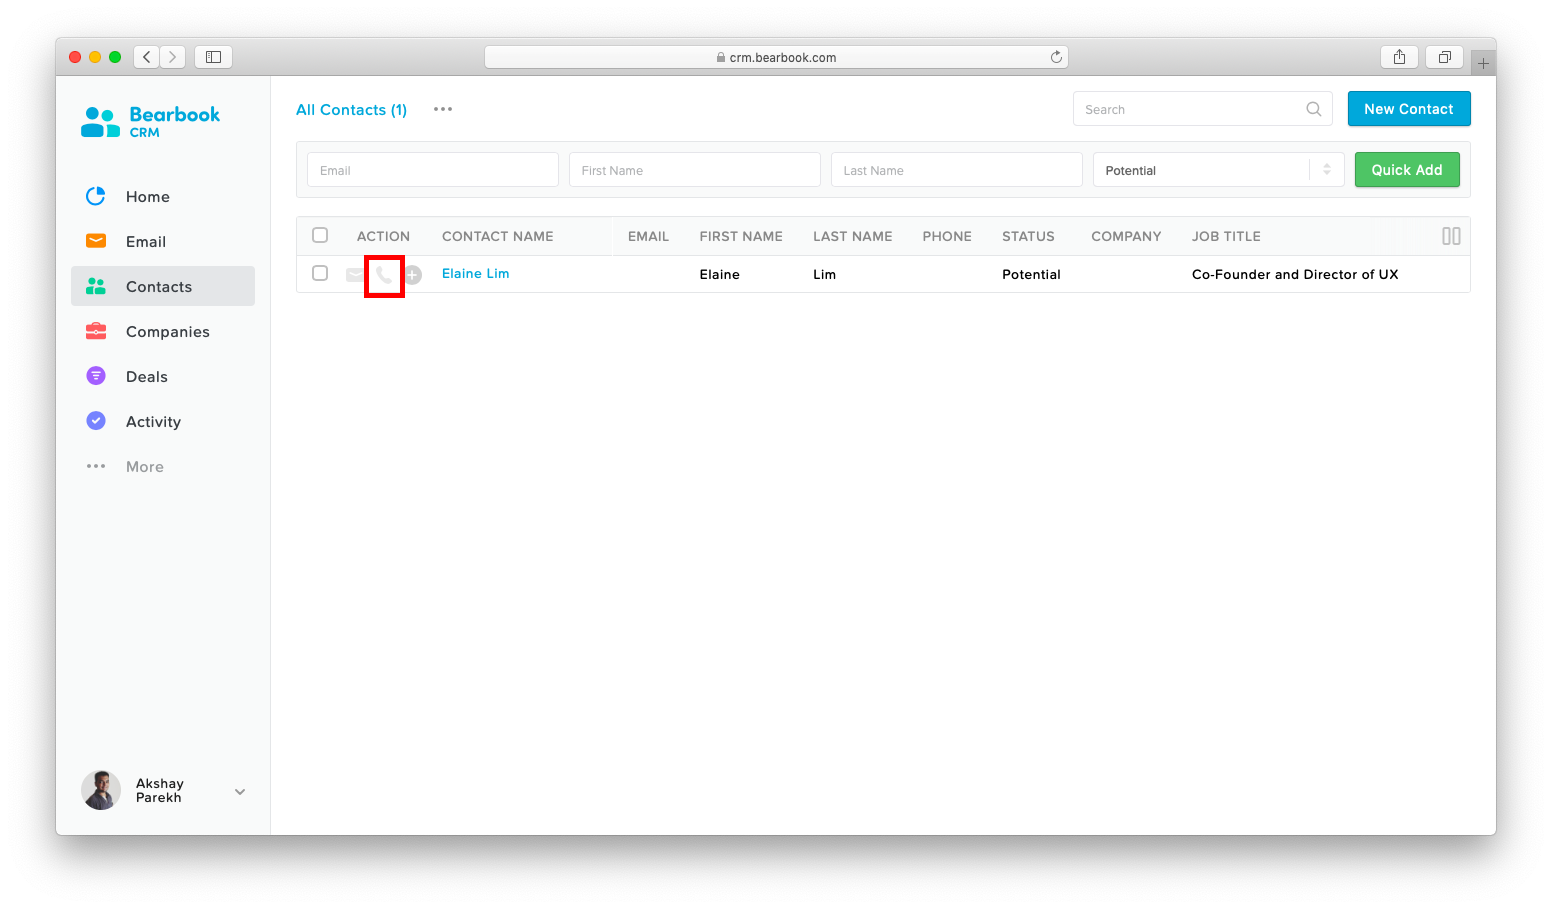Viewport: 1552px width, 909px height.
Task: Click the 'Potential' status cell for Elaine
Action: [x=1031, y=274]
